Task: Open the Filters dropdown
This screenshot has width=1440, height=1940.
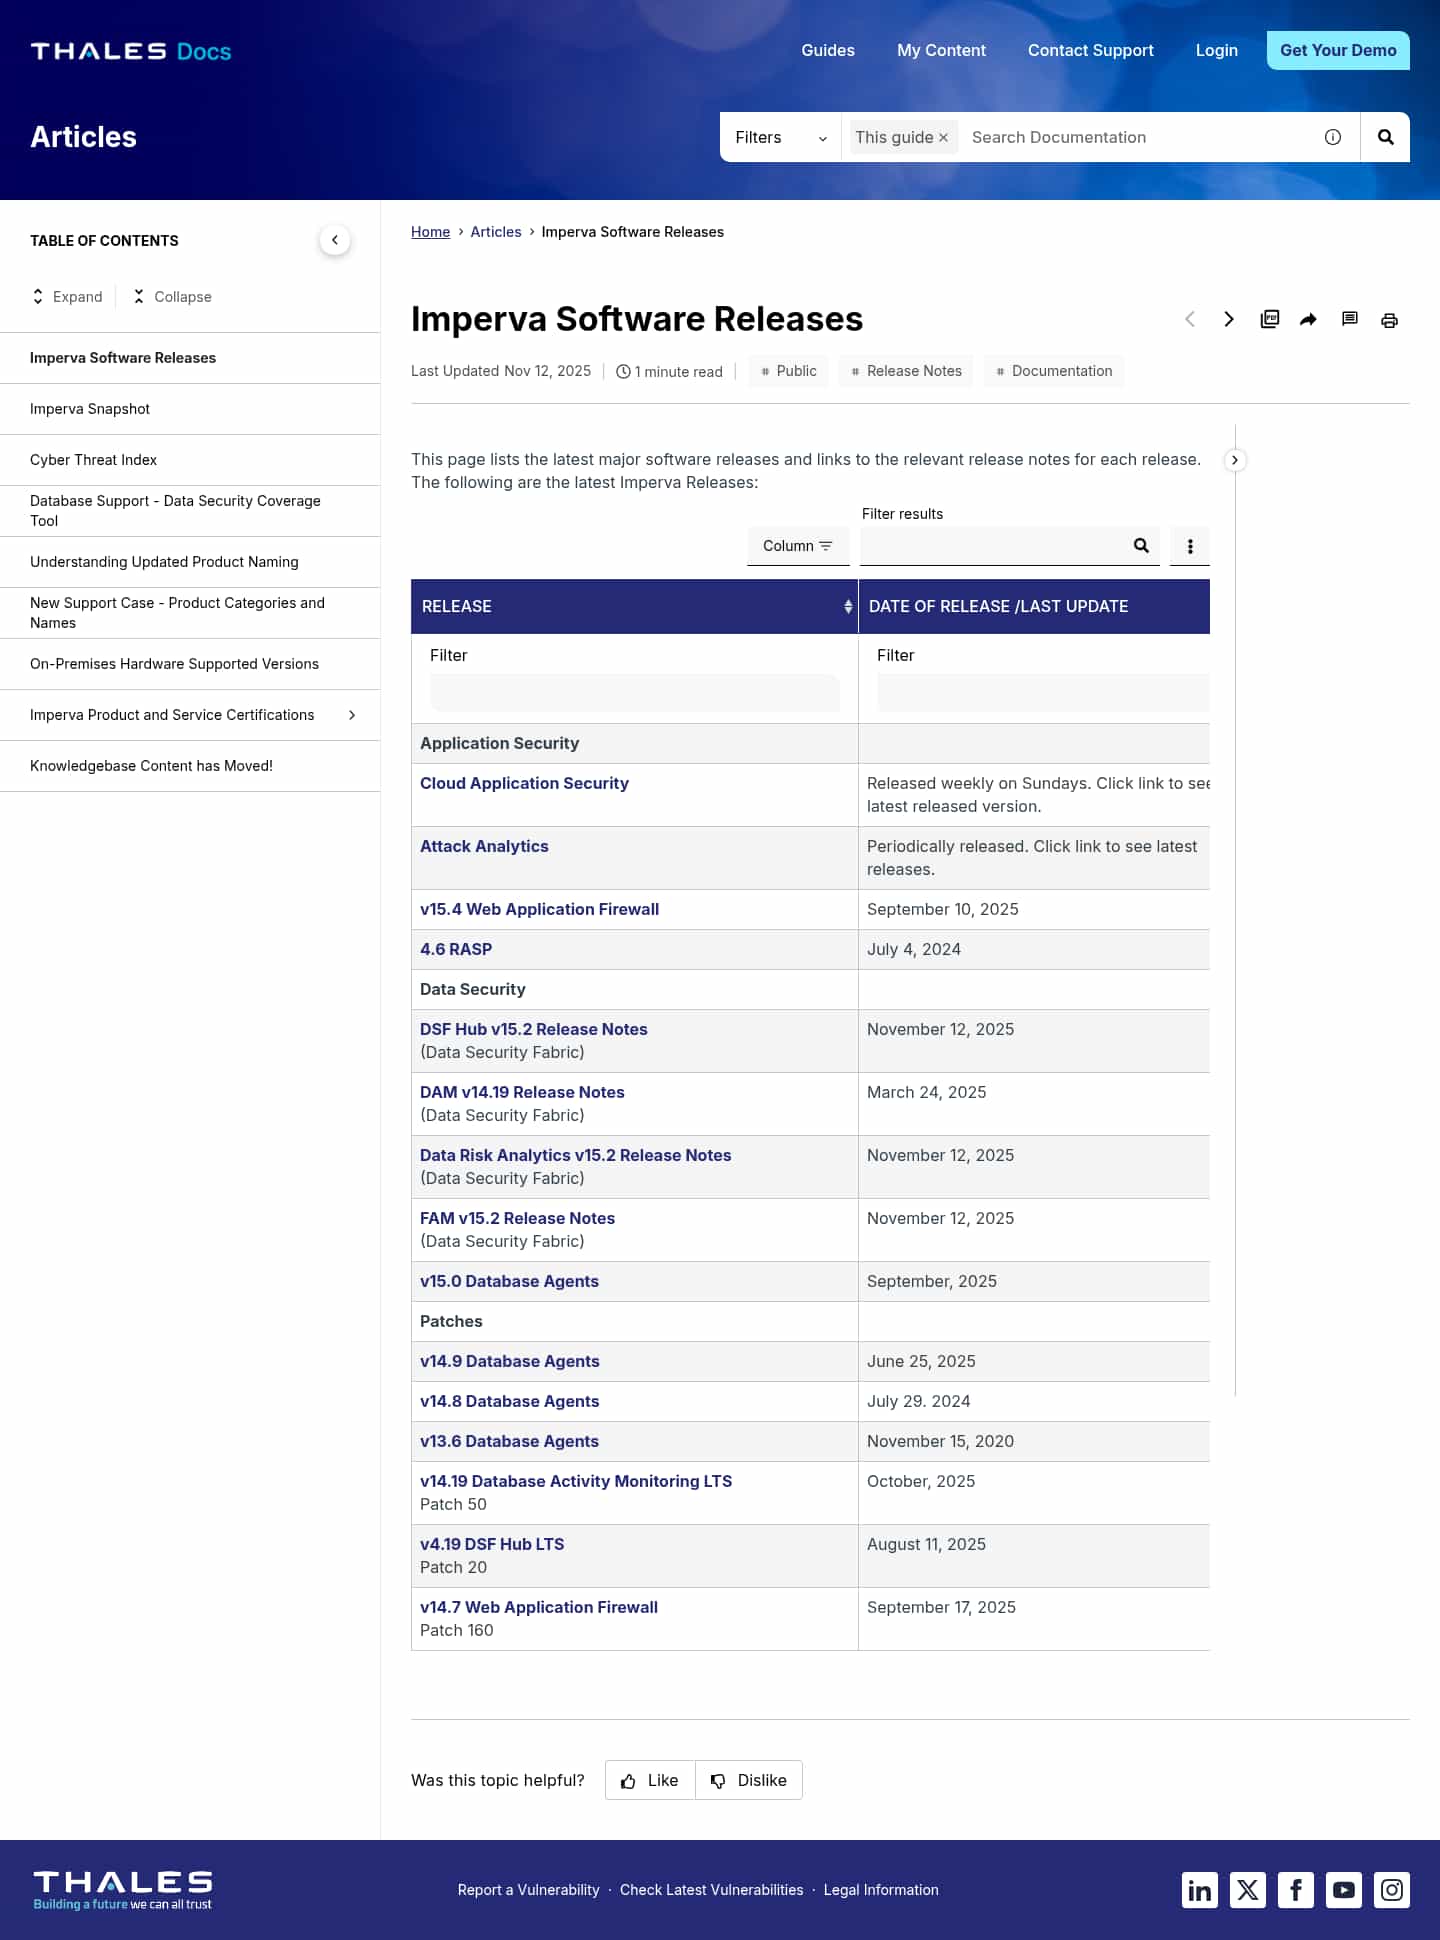Action: pos(781,137)
